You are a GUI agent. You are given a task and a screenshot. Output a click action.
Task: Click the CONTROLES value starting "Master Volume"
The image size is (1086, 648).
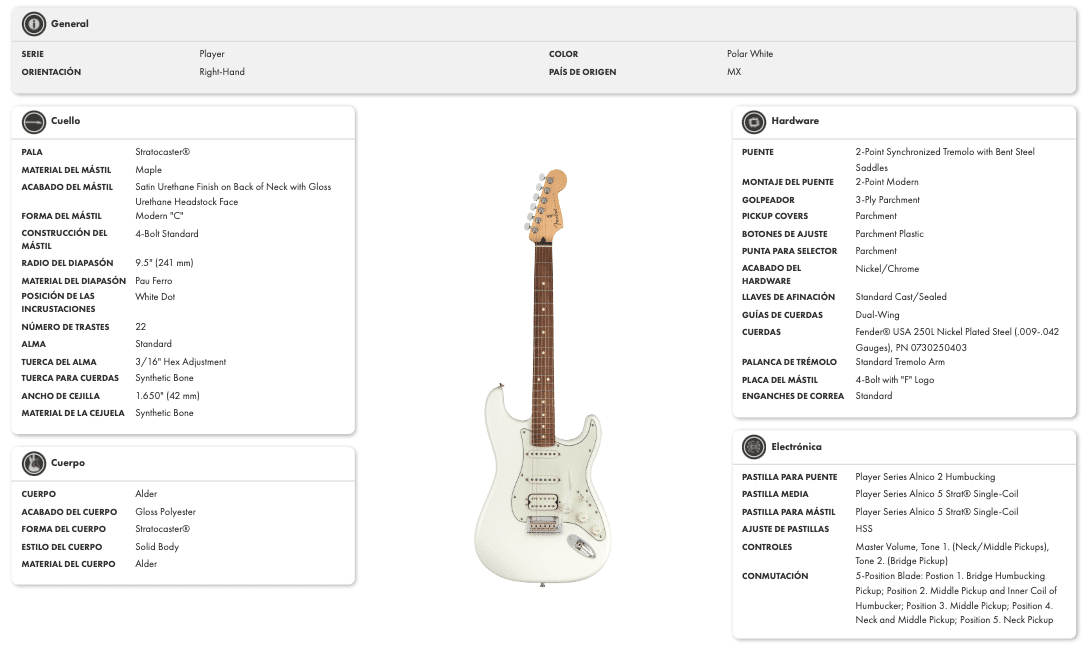(x=952, y=554)
